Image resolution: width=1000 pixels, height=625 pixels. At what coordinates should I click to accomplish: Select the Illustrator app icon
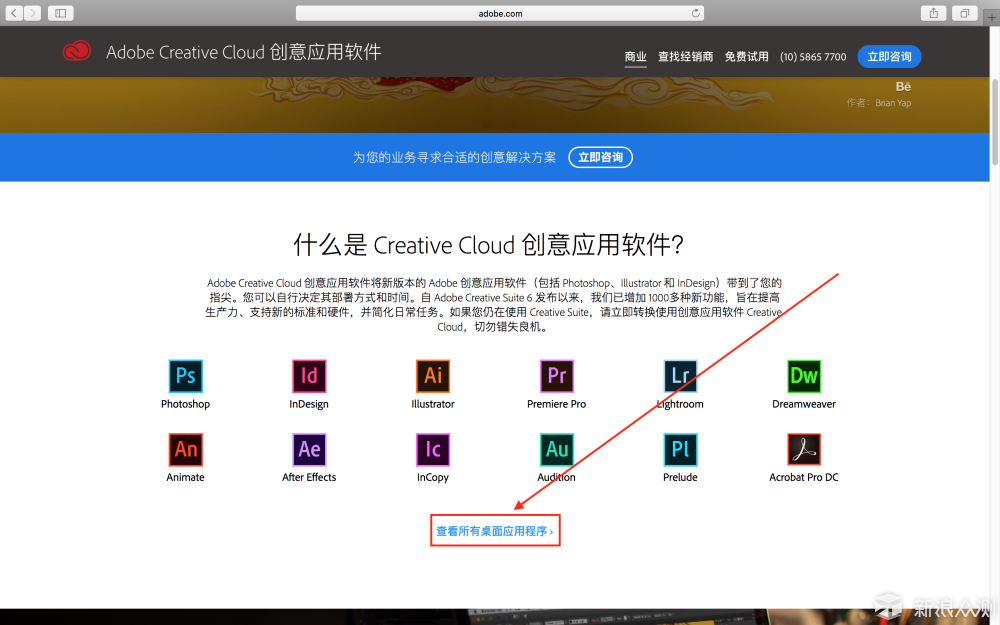tap(433, 376)
